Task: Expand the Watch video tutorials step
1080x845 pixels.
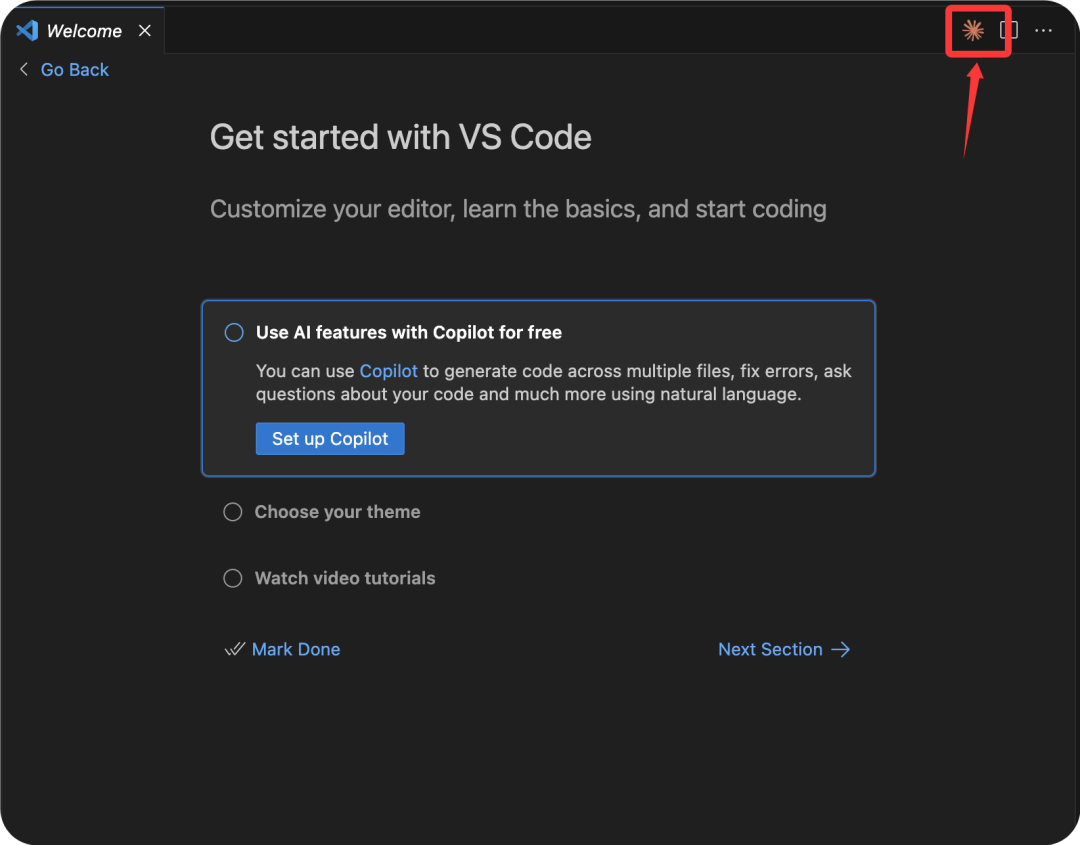Action: 345,578
